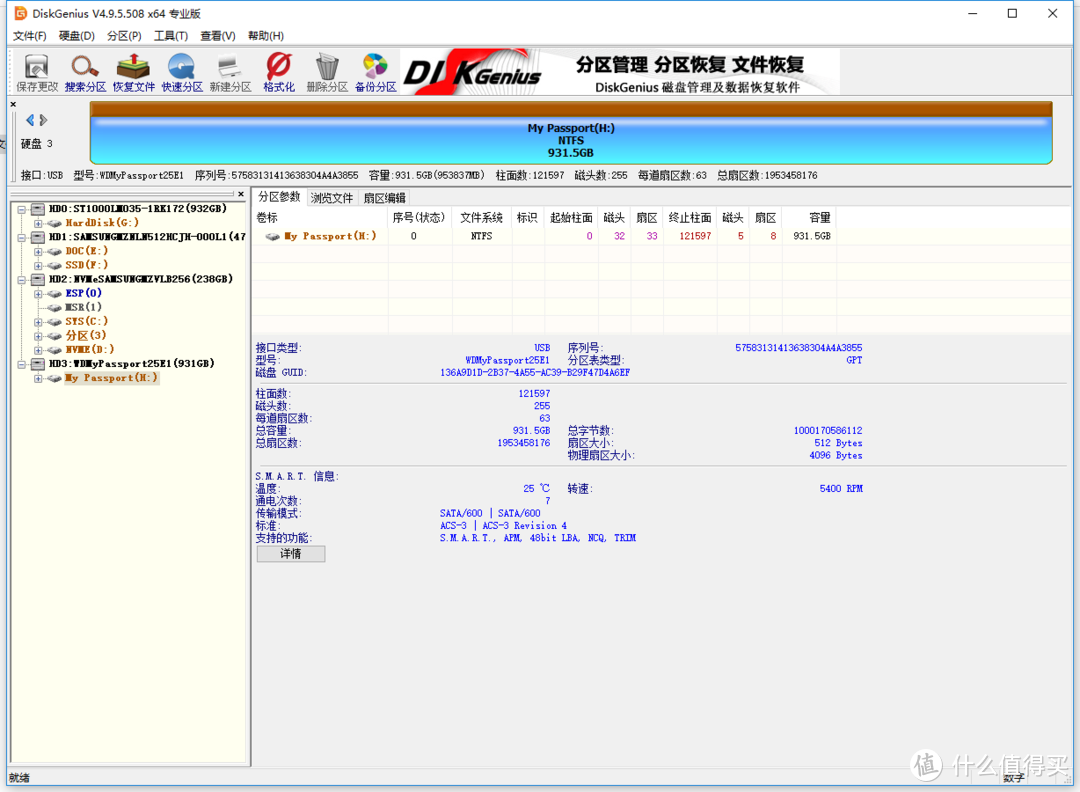Click the 详情 details button
The image size is (1080, 792).
click(x=291, y=554)
